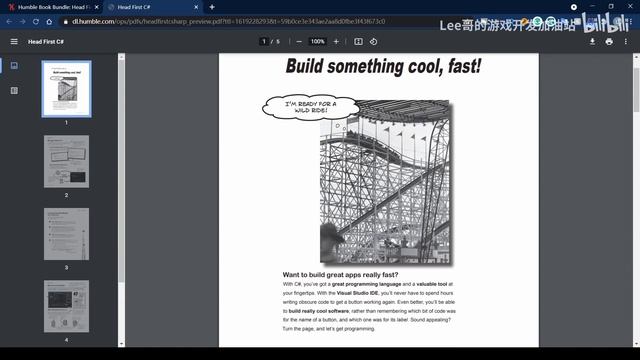Zoom out with the minus button
This screenshot has width=640, height=360.
tap(299, 42)
